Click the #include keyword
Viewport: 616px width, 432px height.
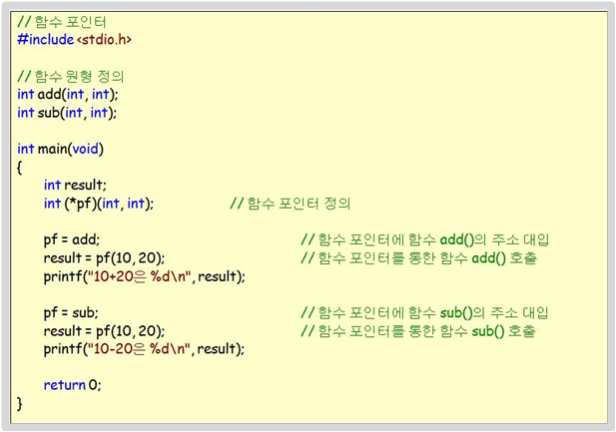46,40
